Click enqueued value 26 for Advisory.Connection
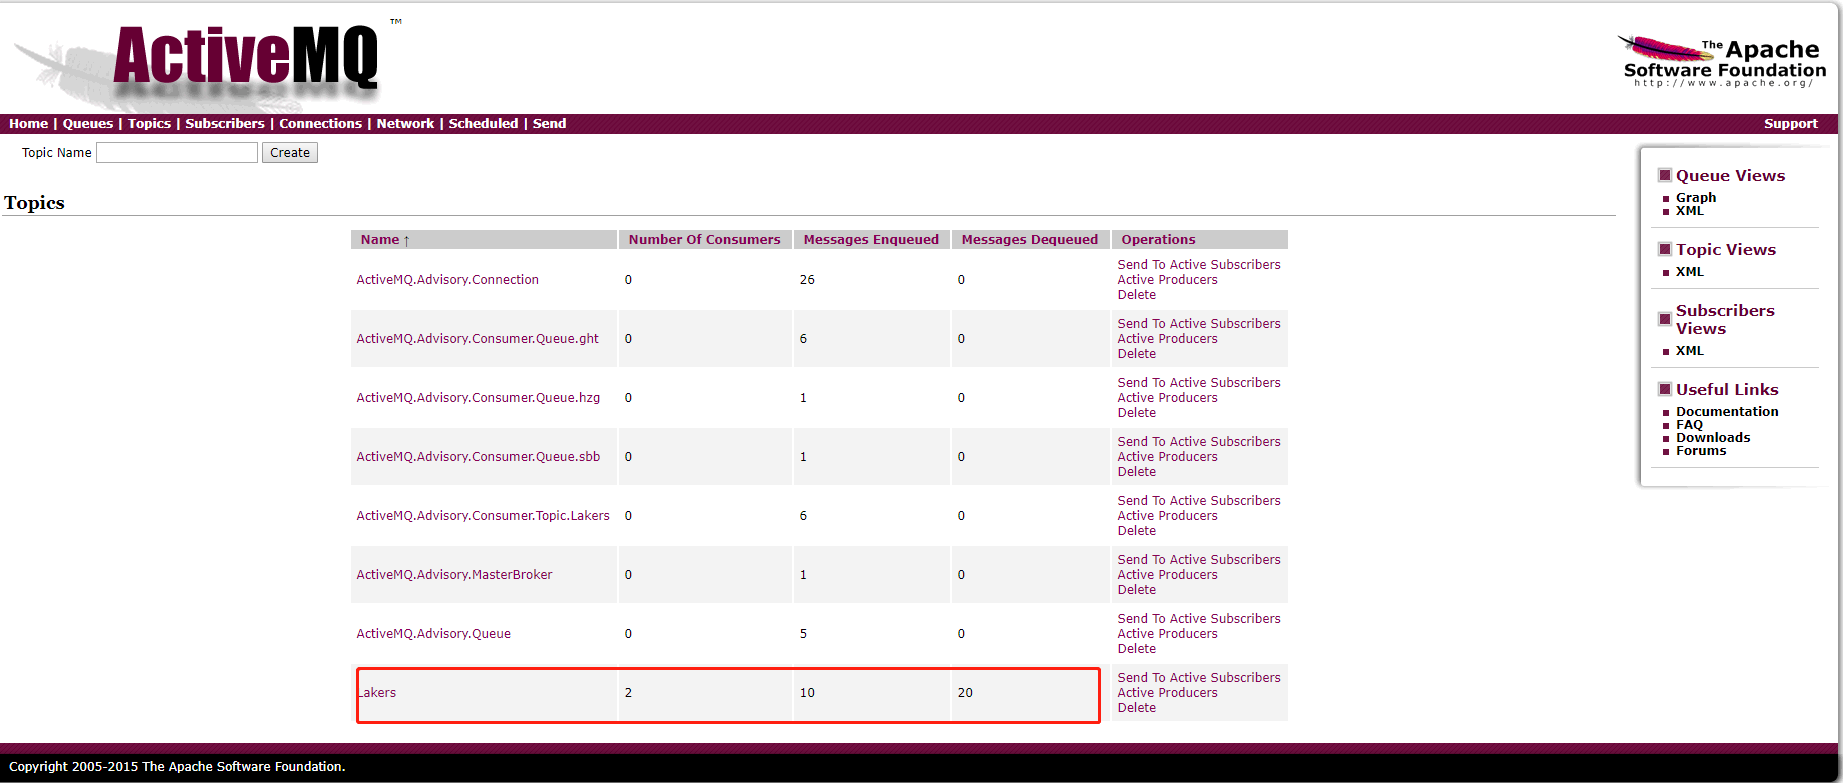Image resolution: width=1843 pixels, height=783 pixels. tap(807, 280)
